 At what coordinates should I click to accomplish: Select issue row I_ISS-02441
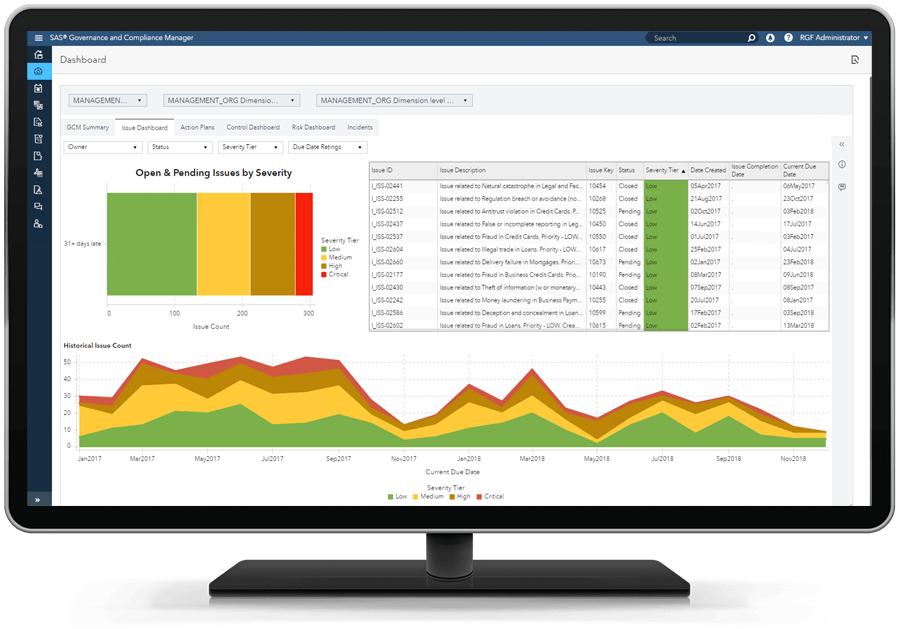pos(599,187)
